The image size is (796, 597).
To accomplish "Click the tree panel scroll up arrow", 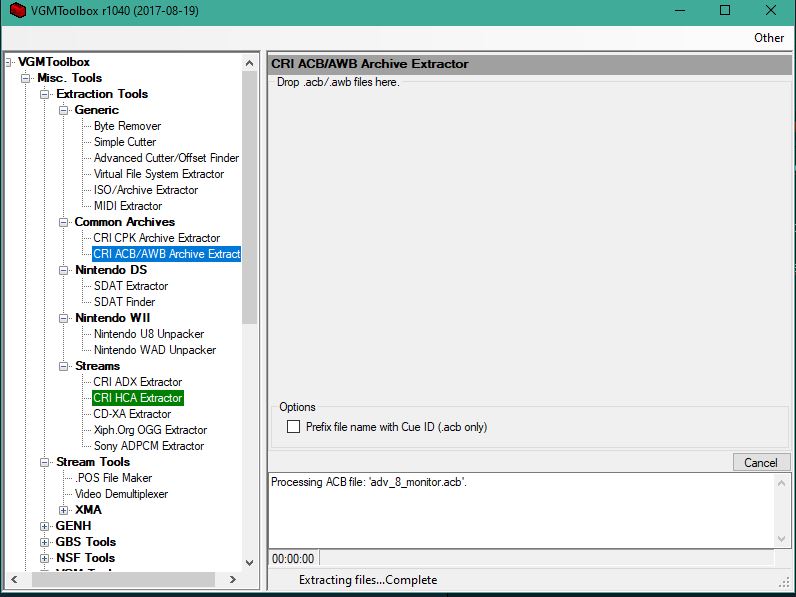I will (249, 63).
